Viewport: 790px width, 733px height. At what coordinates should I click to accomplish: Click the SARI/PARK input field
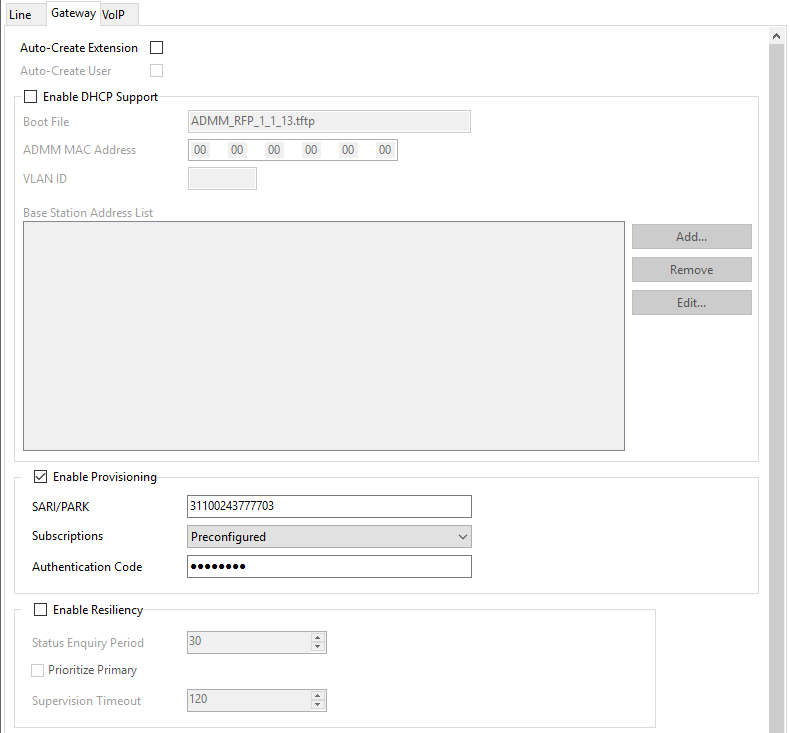click(329, 506)
